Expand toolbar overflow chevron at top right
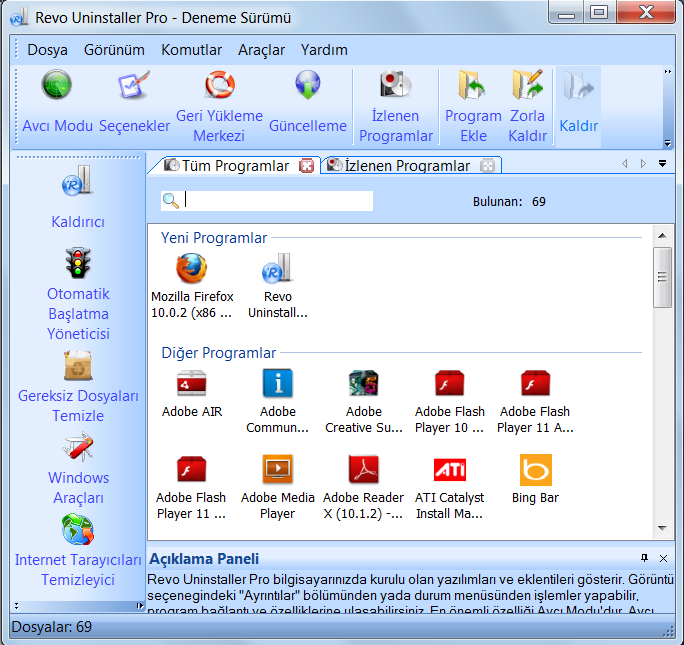 (x=667, y=72)
